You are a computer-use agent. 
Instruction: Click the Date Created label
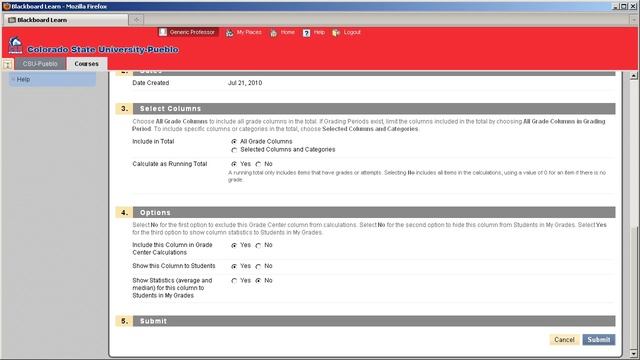(x=151, y=83)
